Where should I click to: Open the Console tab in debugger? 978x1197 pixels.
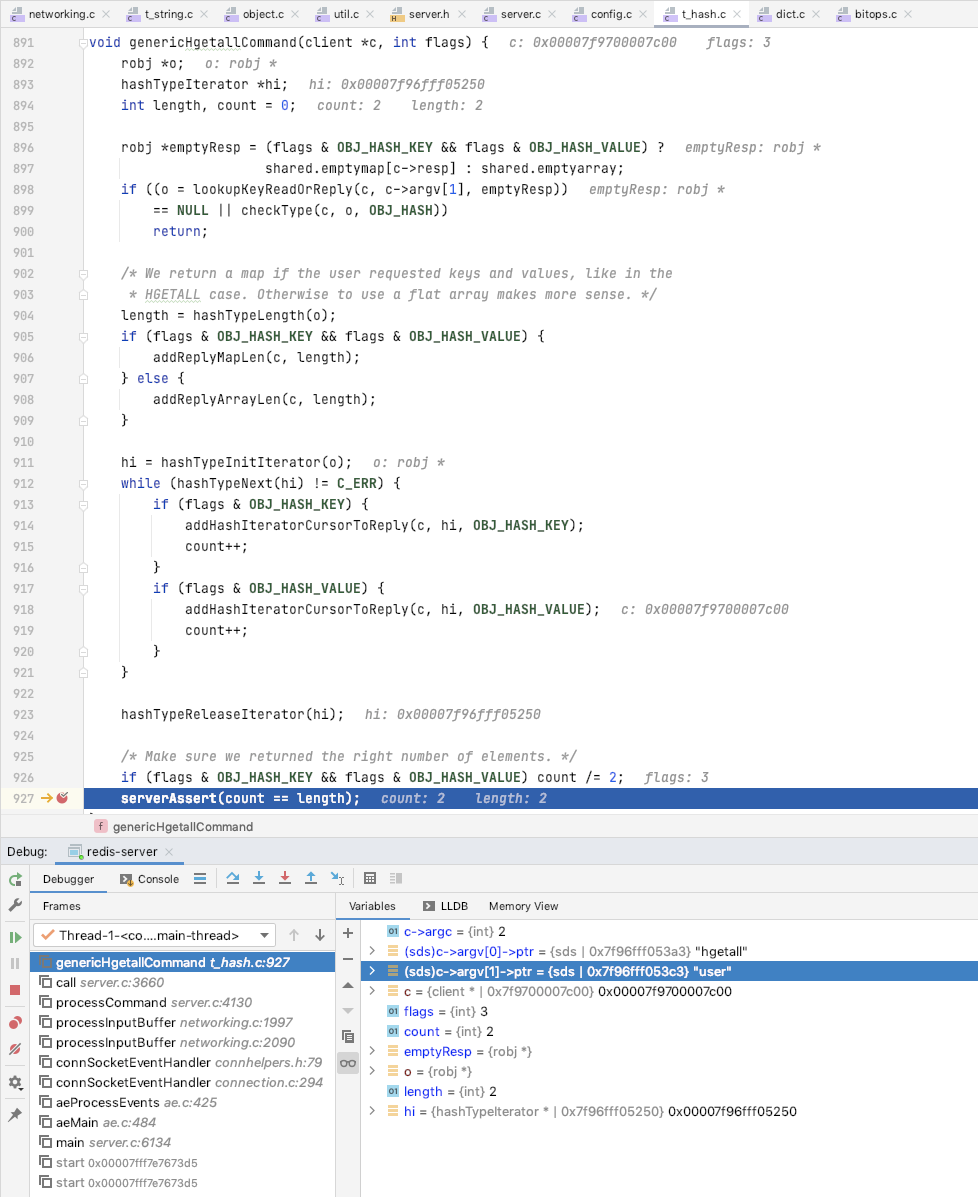[149, 879]
